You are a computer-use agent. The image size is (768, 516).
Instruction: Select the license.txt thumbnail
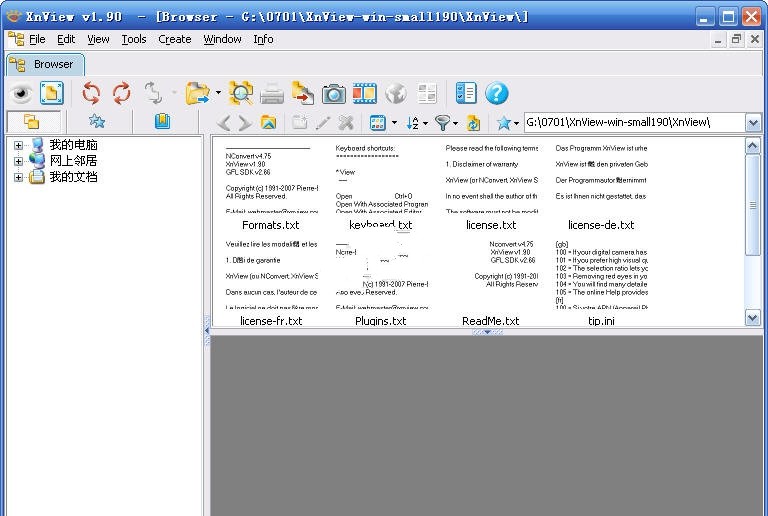point(491,188)
